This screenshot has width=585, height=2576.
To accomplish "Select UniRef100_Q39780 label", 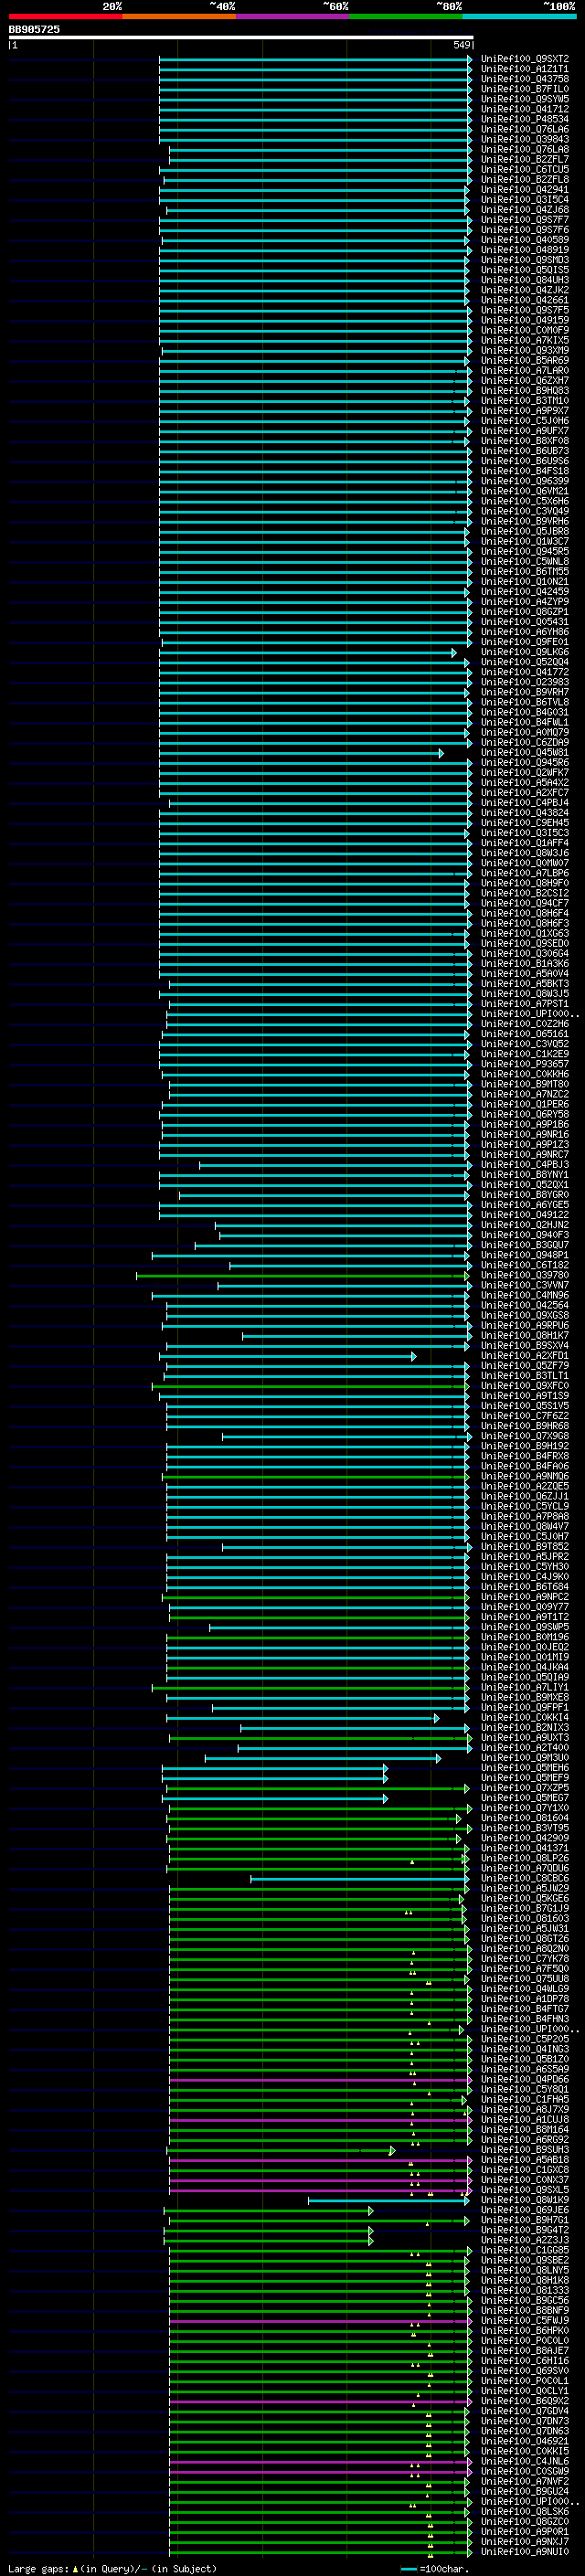I will (525, 1274).
